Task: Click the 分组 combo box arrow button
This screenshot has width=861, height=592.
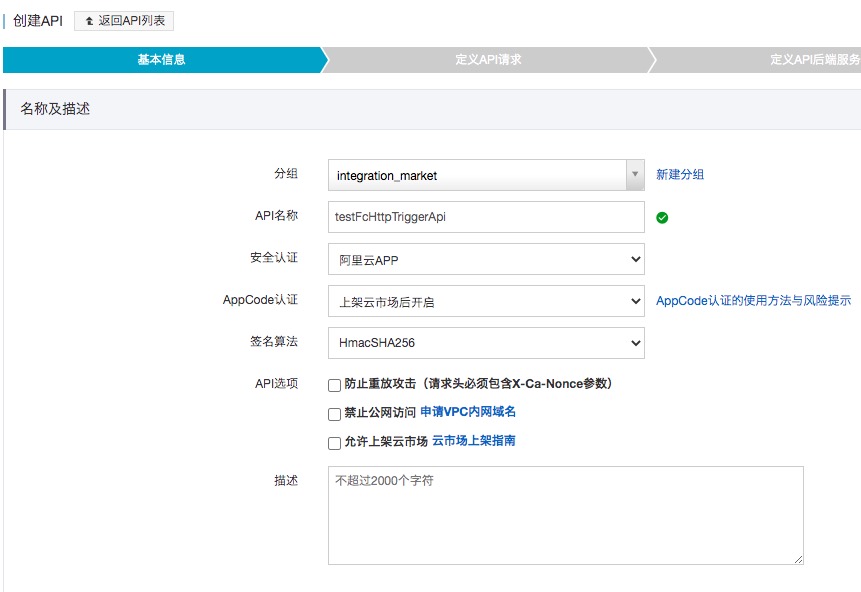Action: [x=635, y=175]
